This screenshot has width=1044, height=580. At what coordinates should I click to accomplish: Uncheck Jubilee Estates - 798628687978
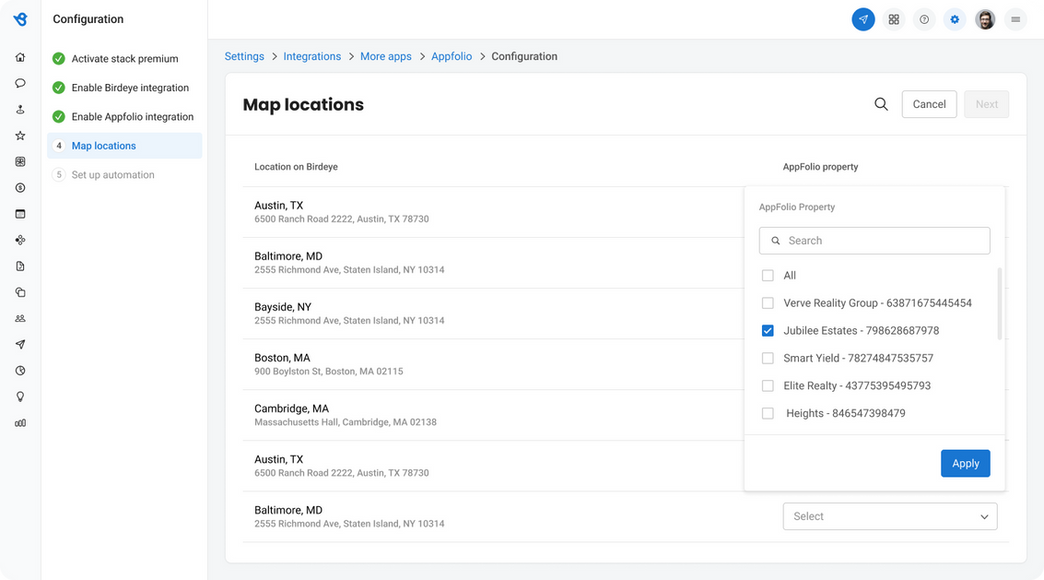tap(768, 330)
